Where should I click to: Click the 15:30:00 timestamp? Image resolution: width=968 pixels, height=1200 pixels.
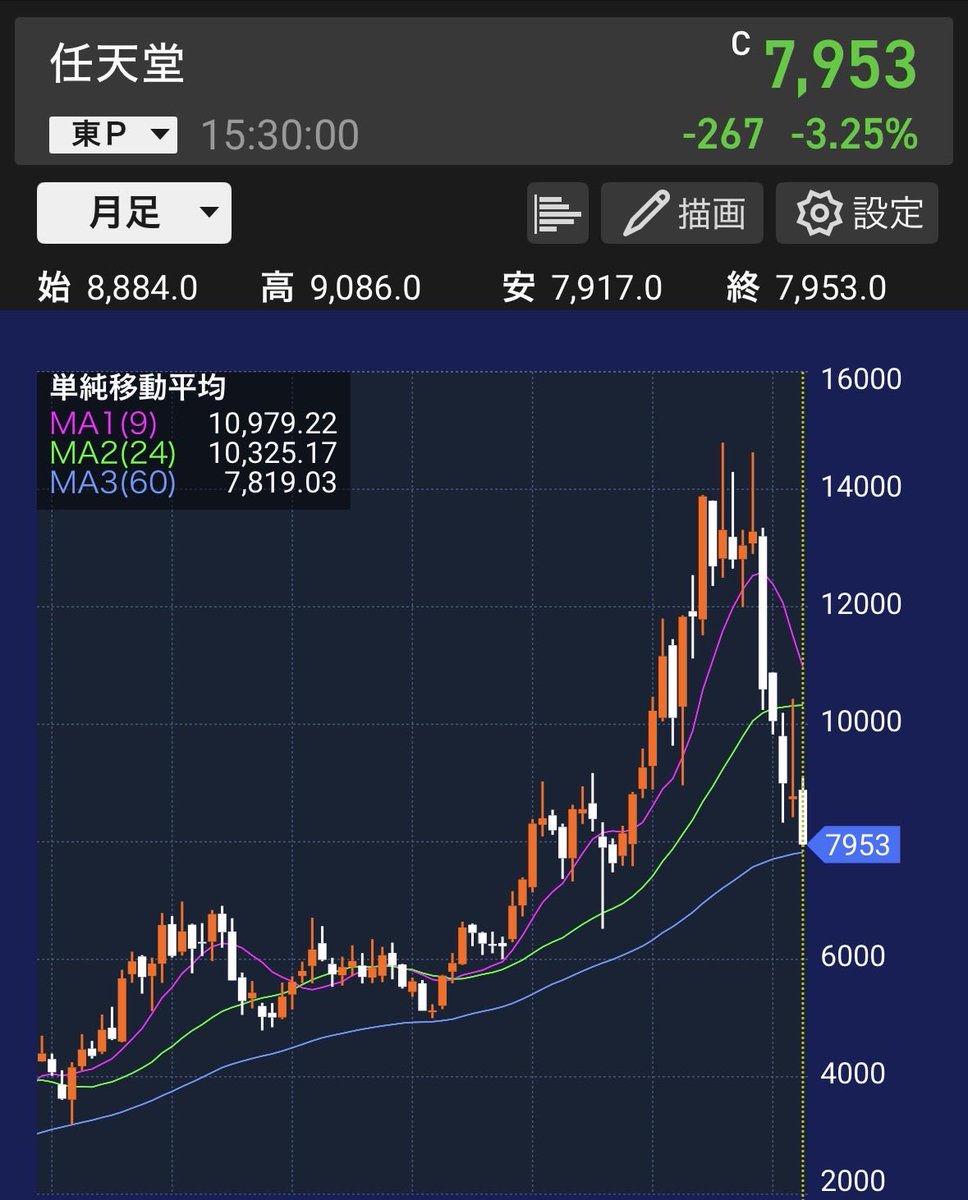[x=280, y=135]
